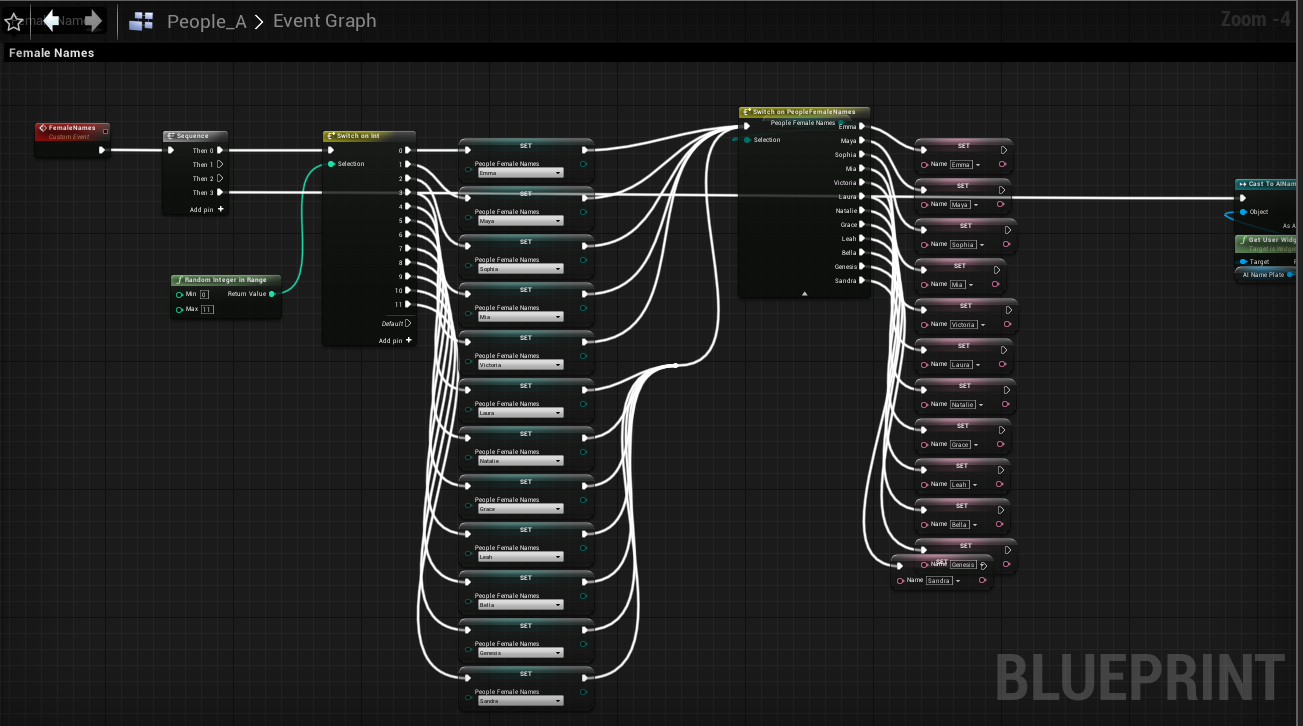The height and width of the screenshot is (726, 1303).
Task: Edit the Name field containing Mia
Action: (x=958, y=285)
